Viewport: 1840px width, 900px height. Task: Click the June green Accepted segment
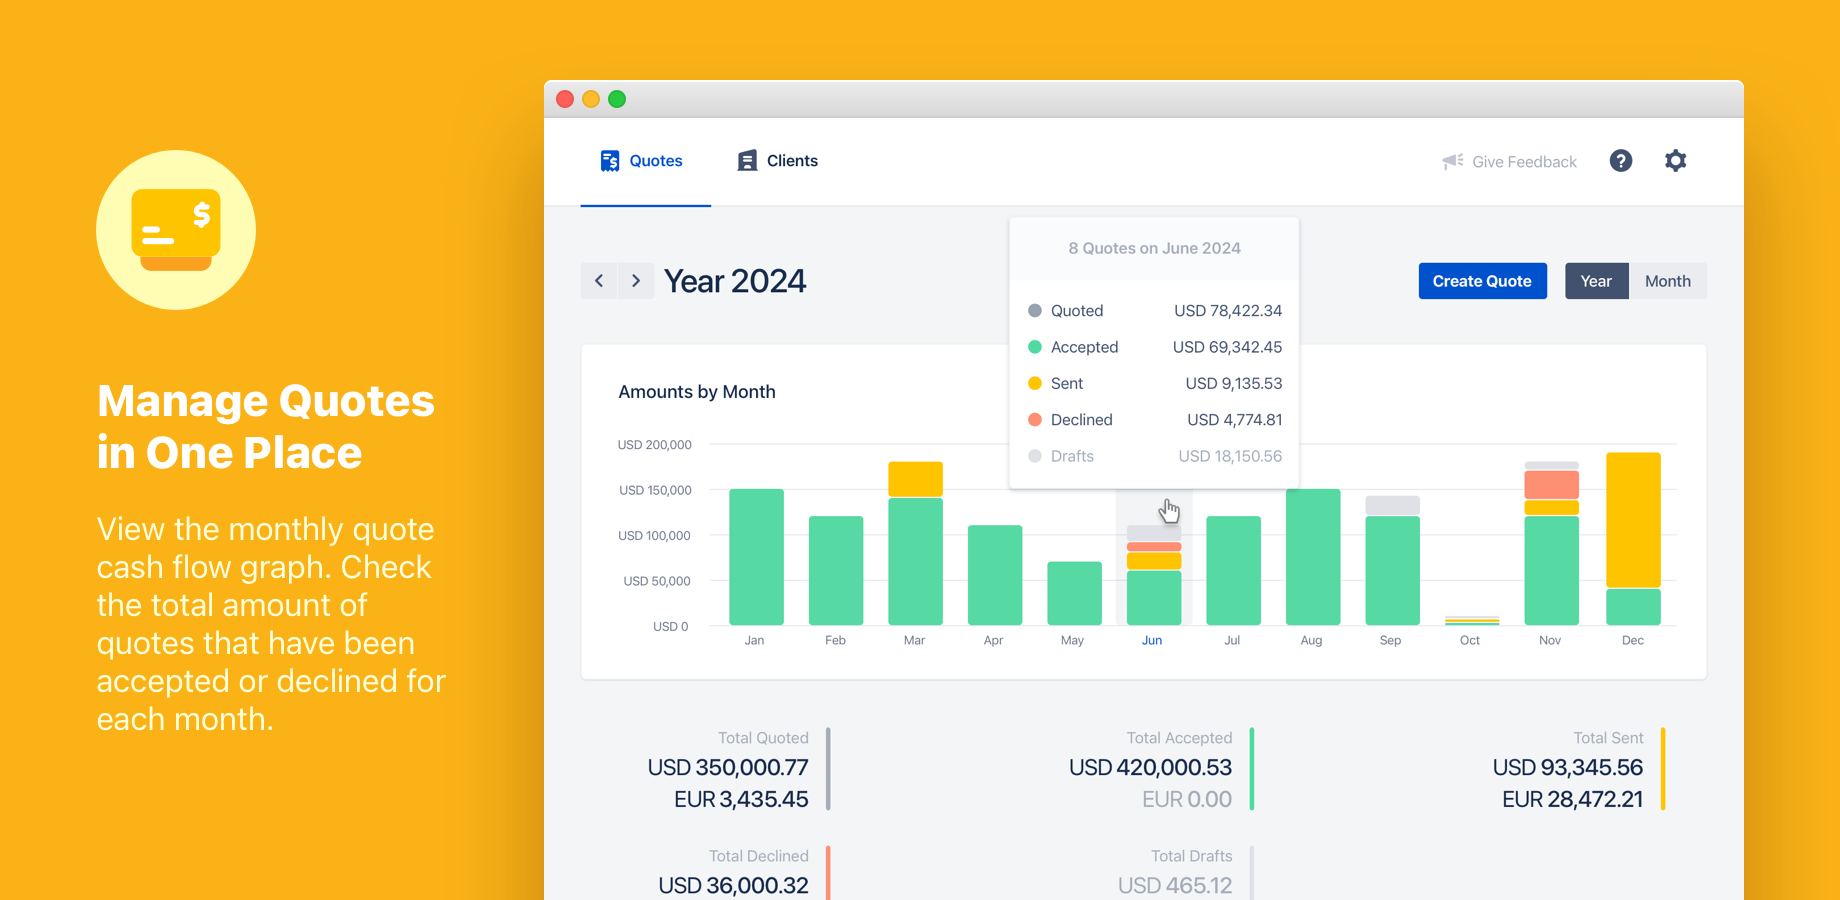tap(1154, 598)
